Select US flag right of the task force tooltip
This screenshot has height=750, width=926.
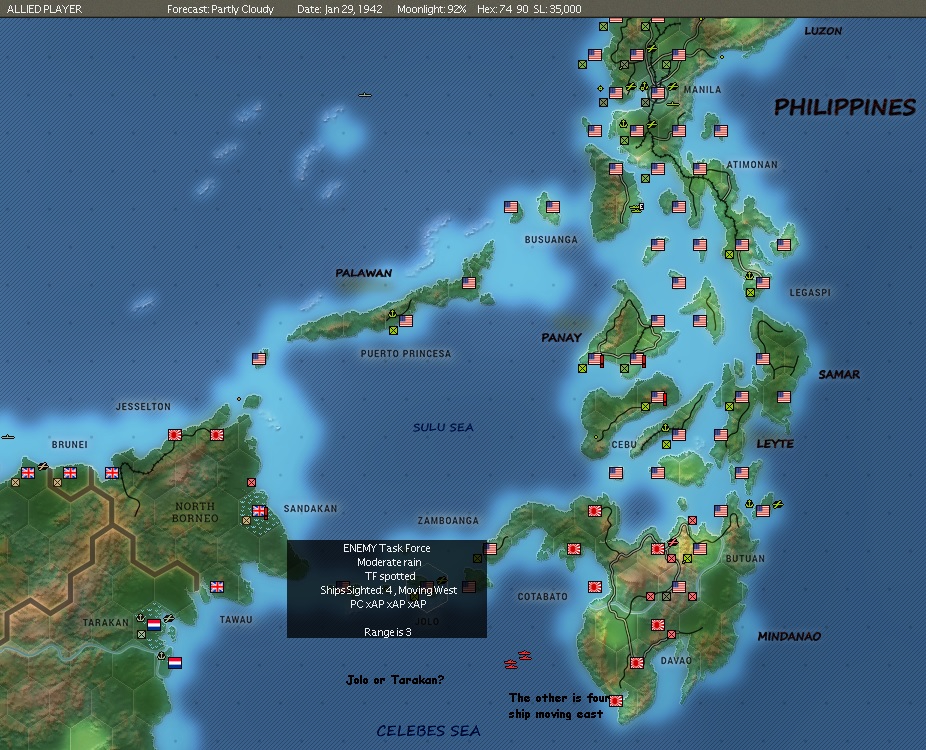tap(469, 586)
